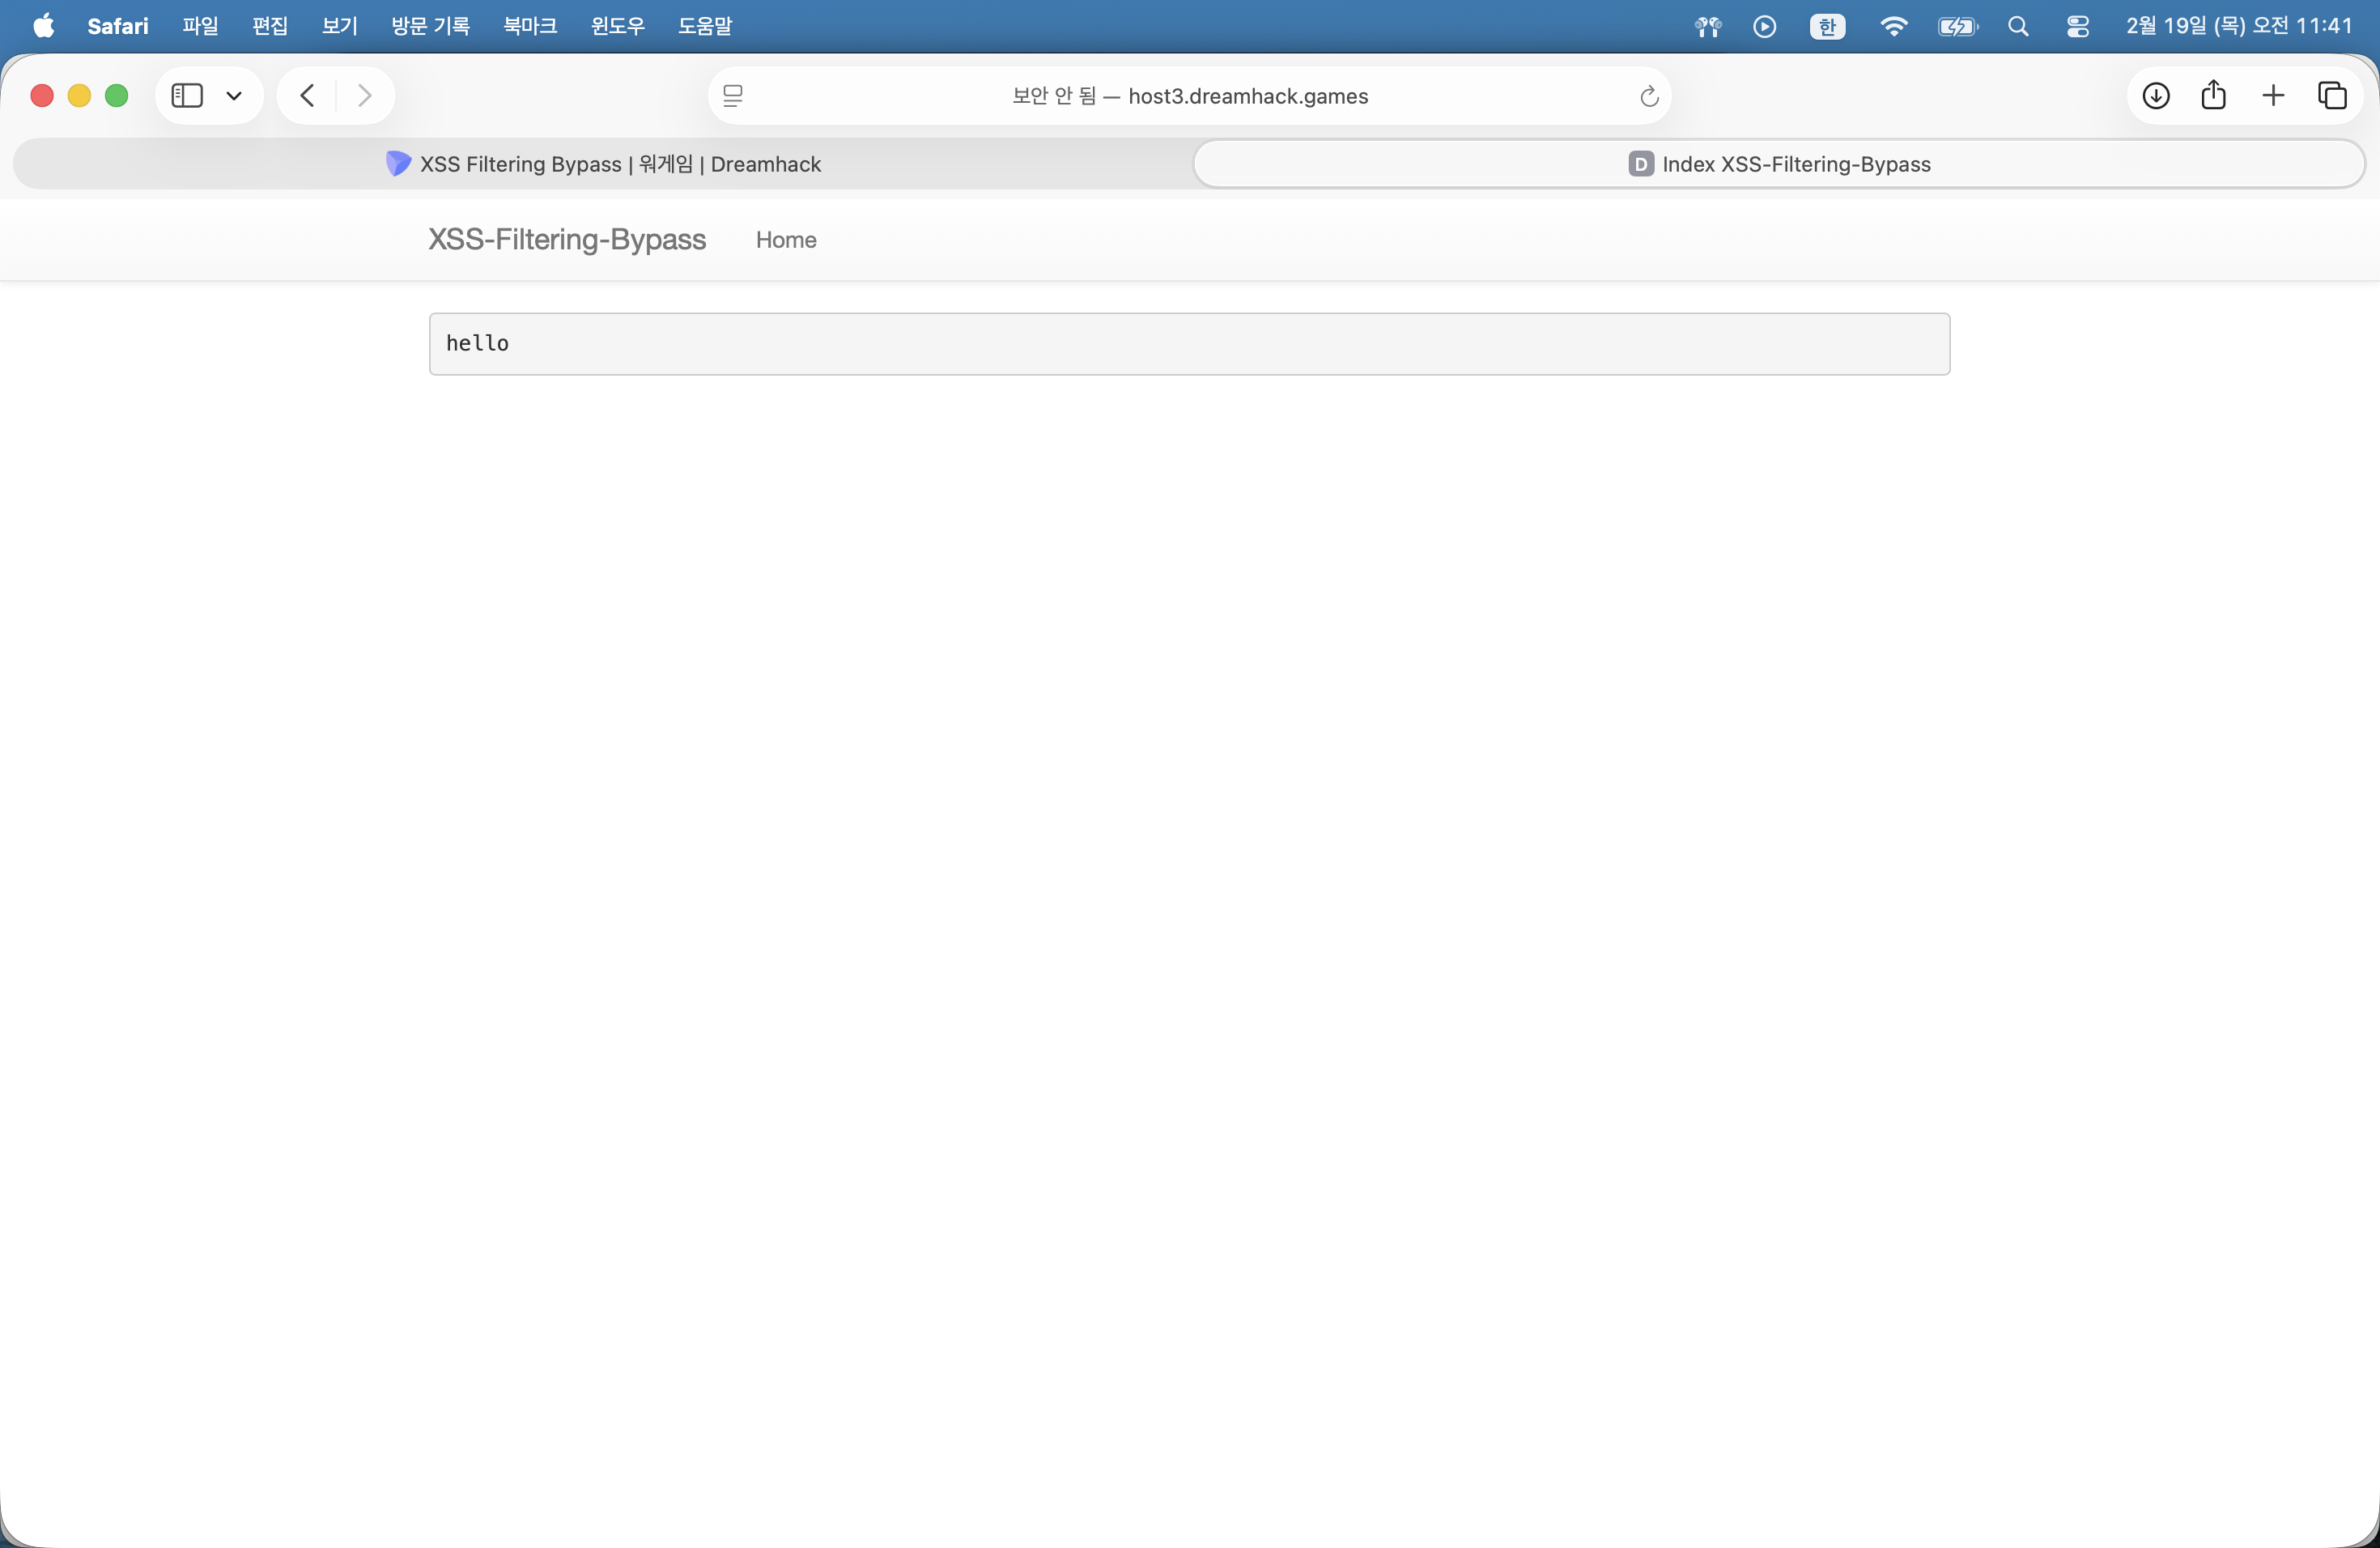This screenshot has width=2380, height=1548.
Task: Open the Home navigation link
Action: [786, 240]
